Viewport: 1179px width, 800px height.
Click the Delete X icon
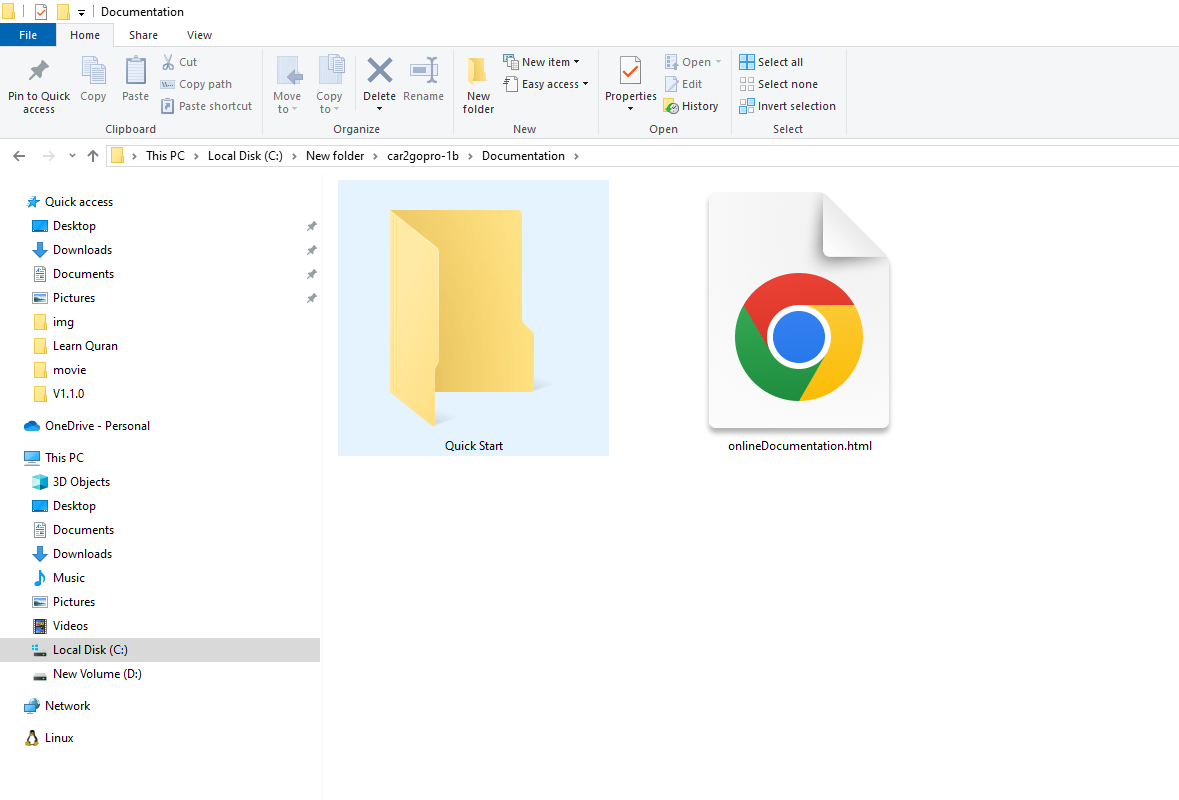(x=379, y=71)
